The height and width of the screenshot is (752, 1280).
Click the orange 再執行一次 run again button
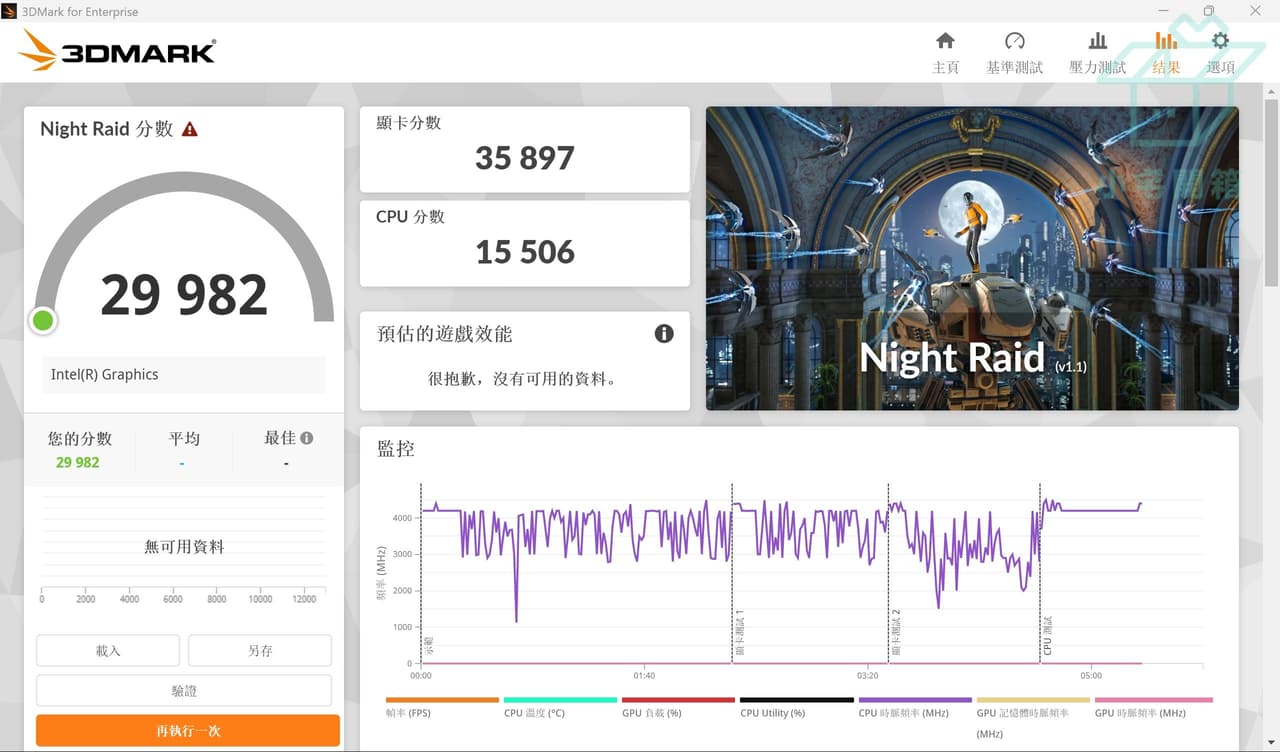(188, 731)
